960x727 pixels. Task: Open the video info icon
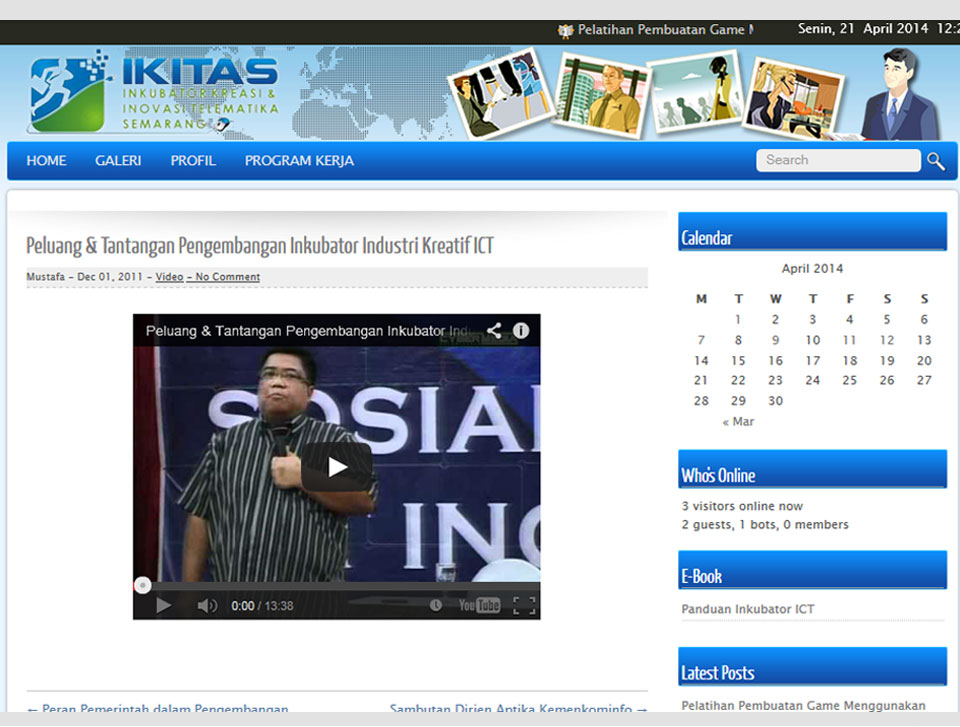click(x=521, y=330)
